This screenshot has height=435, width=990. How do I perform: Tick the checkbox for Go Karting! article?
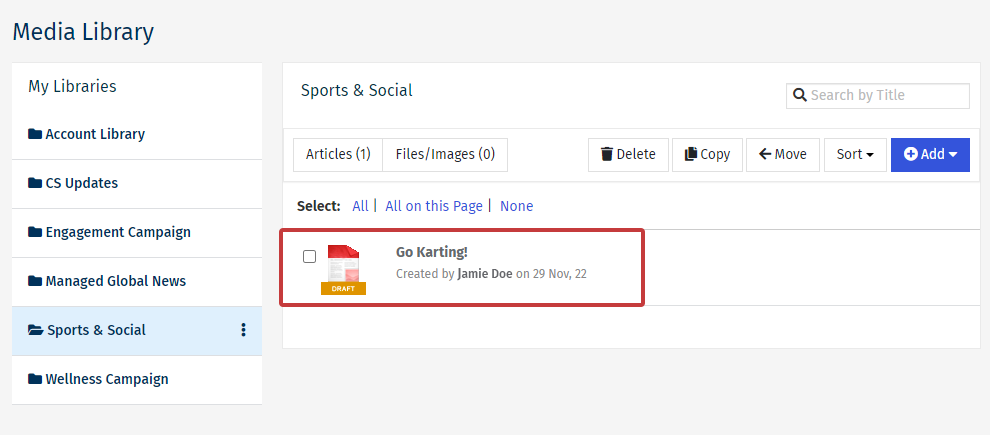coord(310,257)
